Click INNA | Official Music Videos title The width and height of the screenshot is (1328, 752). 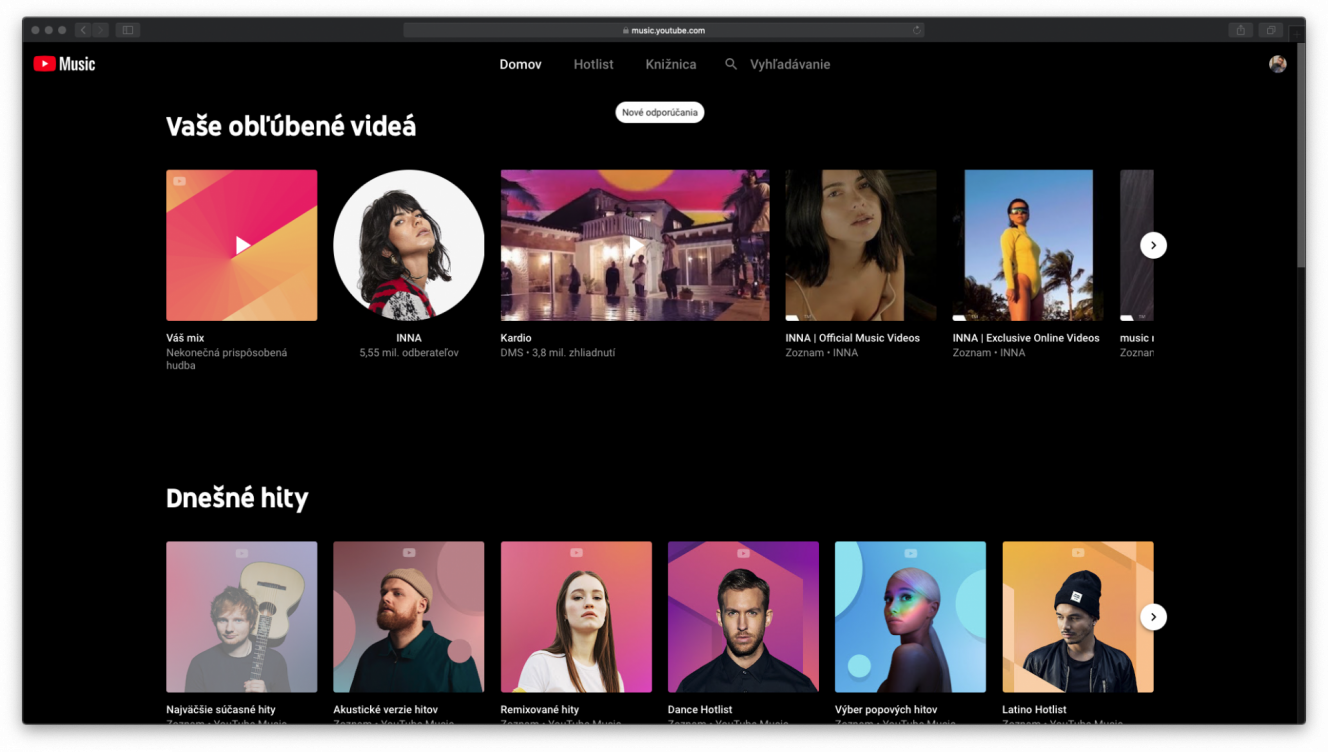click(x=853, y=338)
